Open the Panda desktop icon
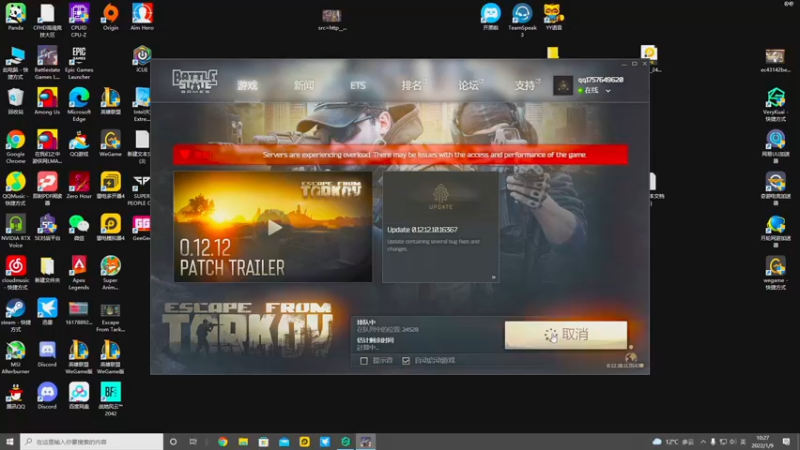Screen dimensions: 800x450 coord(15,17)
